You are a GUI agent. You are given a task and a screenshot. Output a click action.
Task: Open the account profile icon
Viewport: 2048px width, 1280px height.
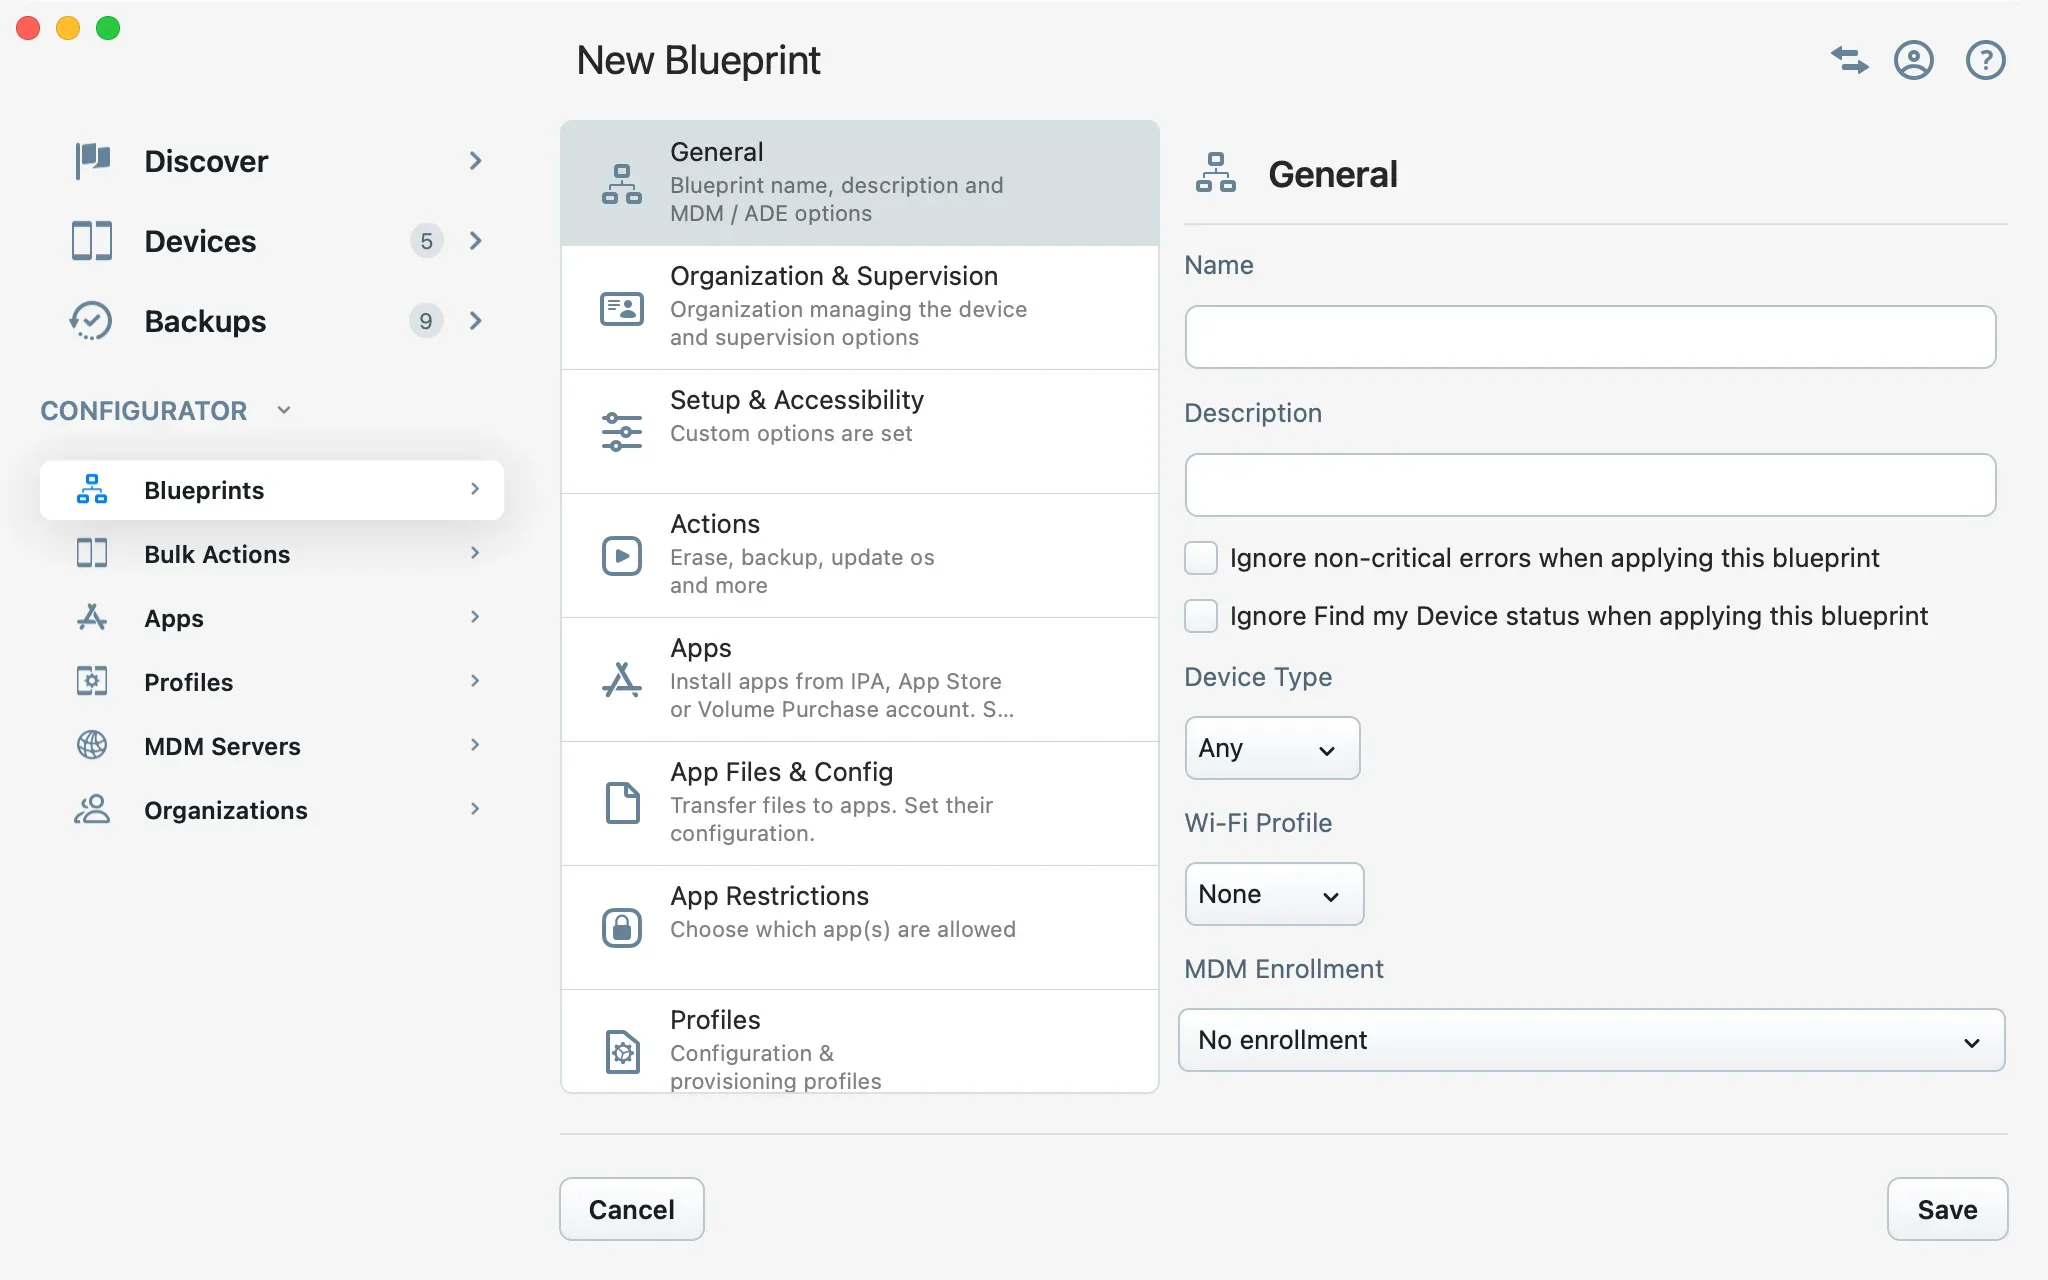pos(1913,60)
